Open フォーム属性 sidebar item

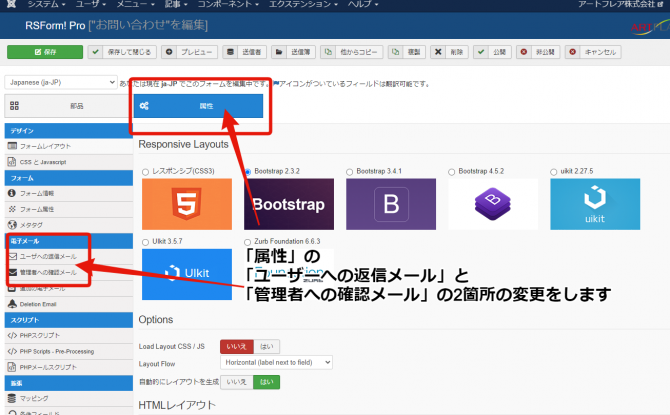(x=68, y=209)
